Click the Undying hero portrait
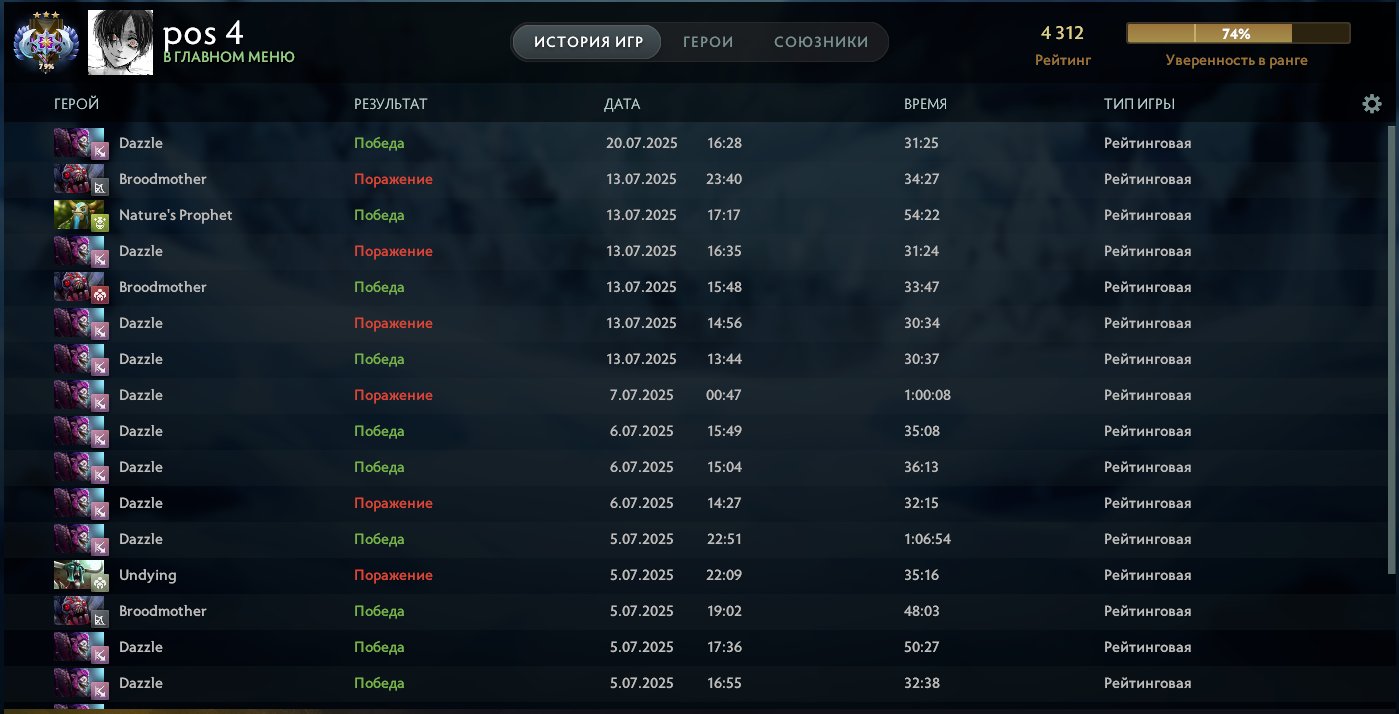Screen dimensions: 1399x714 [80, 575]
